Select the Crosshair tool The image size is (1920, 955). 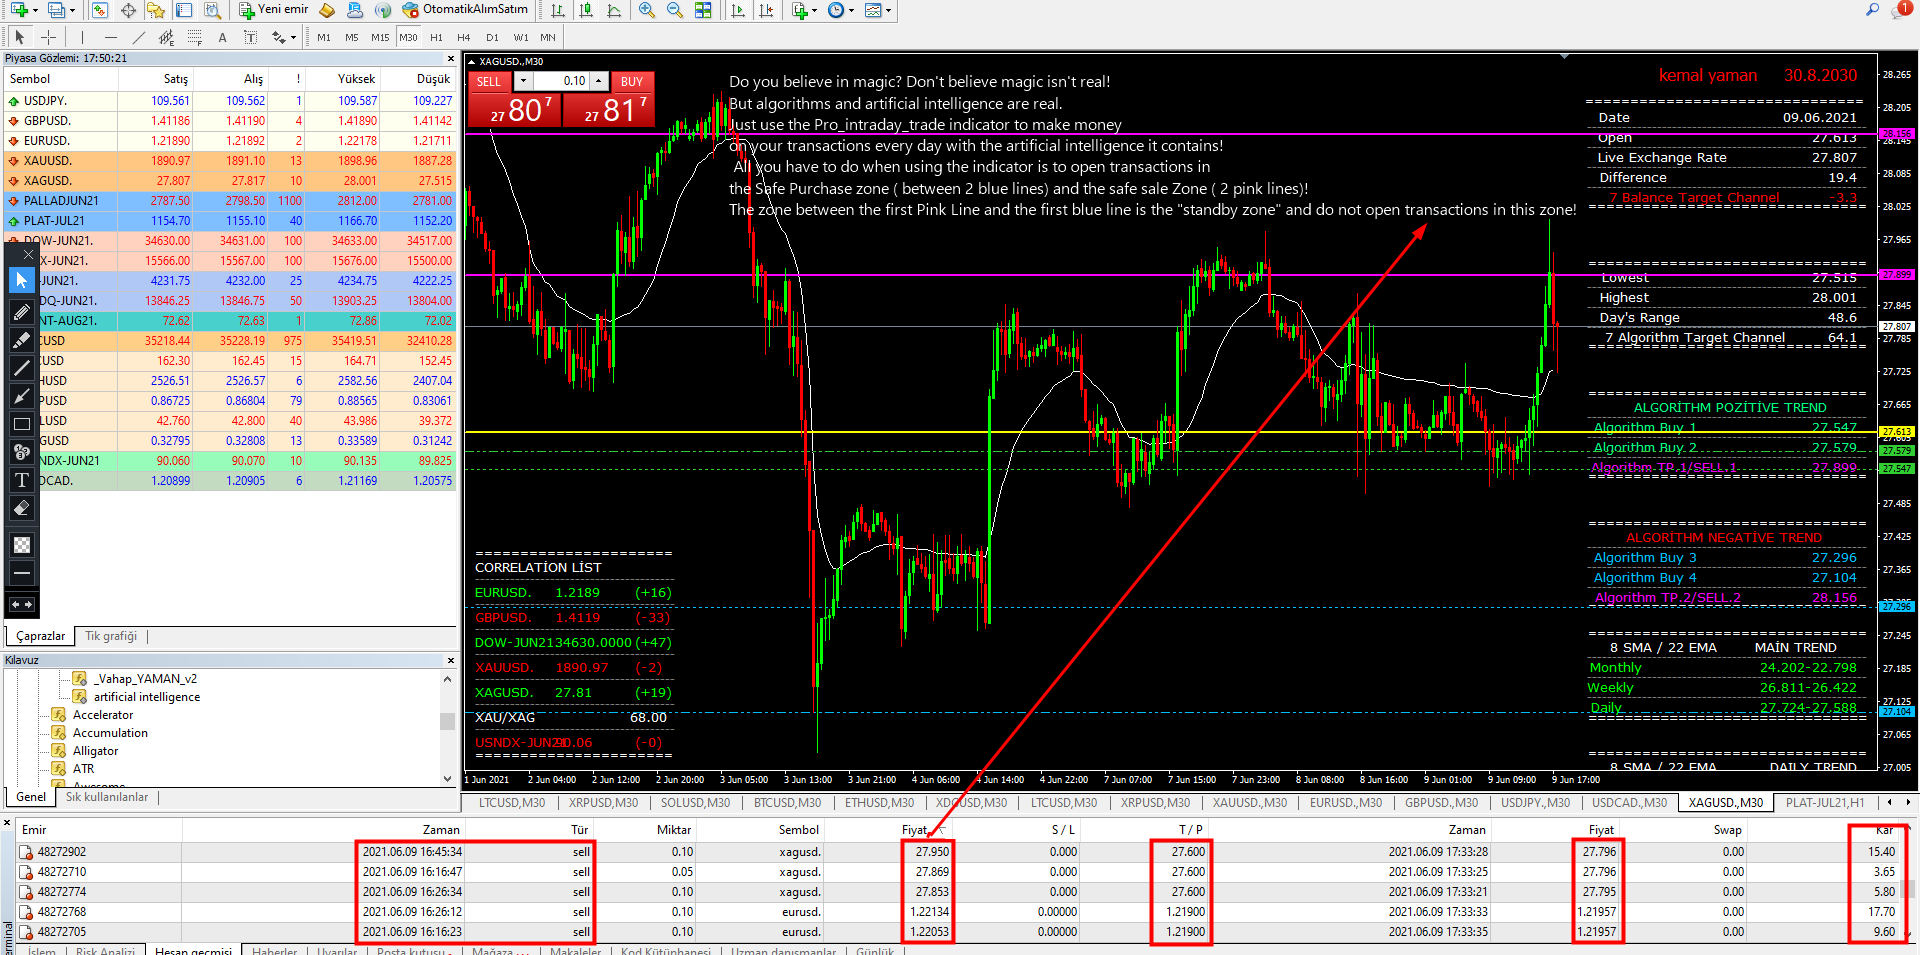point(47,37)
